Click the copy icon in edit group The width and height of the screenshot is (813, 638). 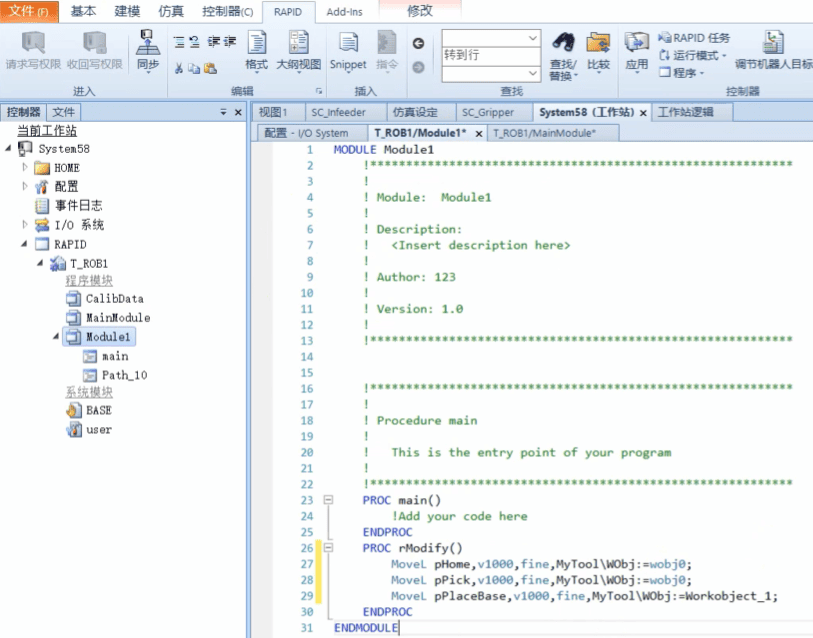click(x=194, y=68)
